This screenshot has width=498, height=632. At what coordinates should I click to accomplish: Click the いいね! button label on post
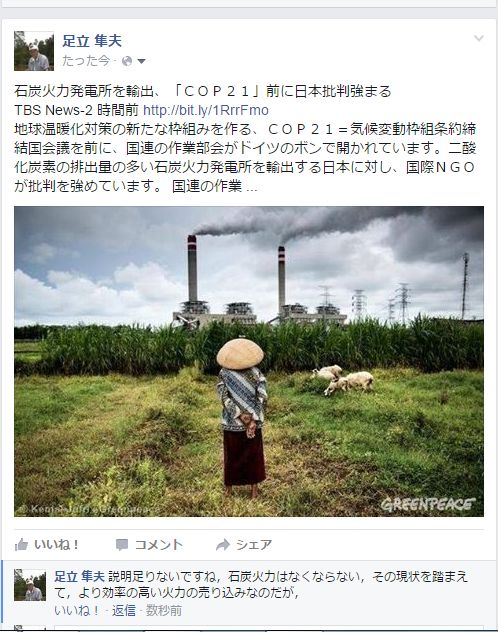coord(56,545)
